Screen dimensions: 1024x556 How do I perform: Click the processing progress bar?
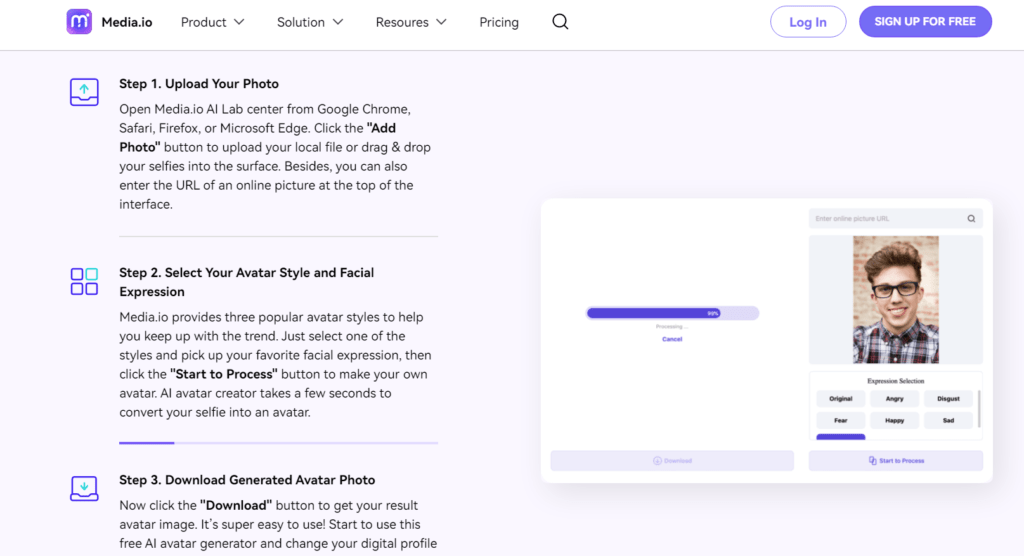click(x=671, y=313)
